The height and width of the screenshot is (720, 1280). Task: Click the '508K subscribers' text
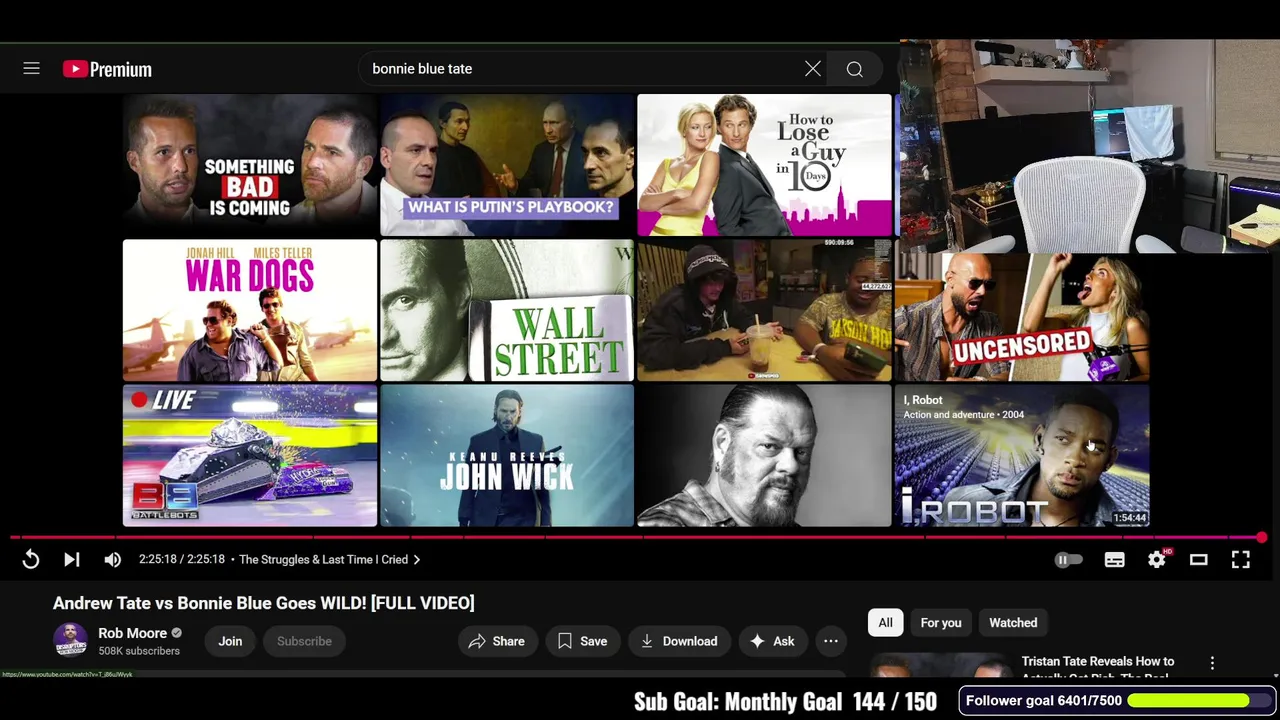click(x=139, y=651)
